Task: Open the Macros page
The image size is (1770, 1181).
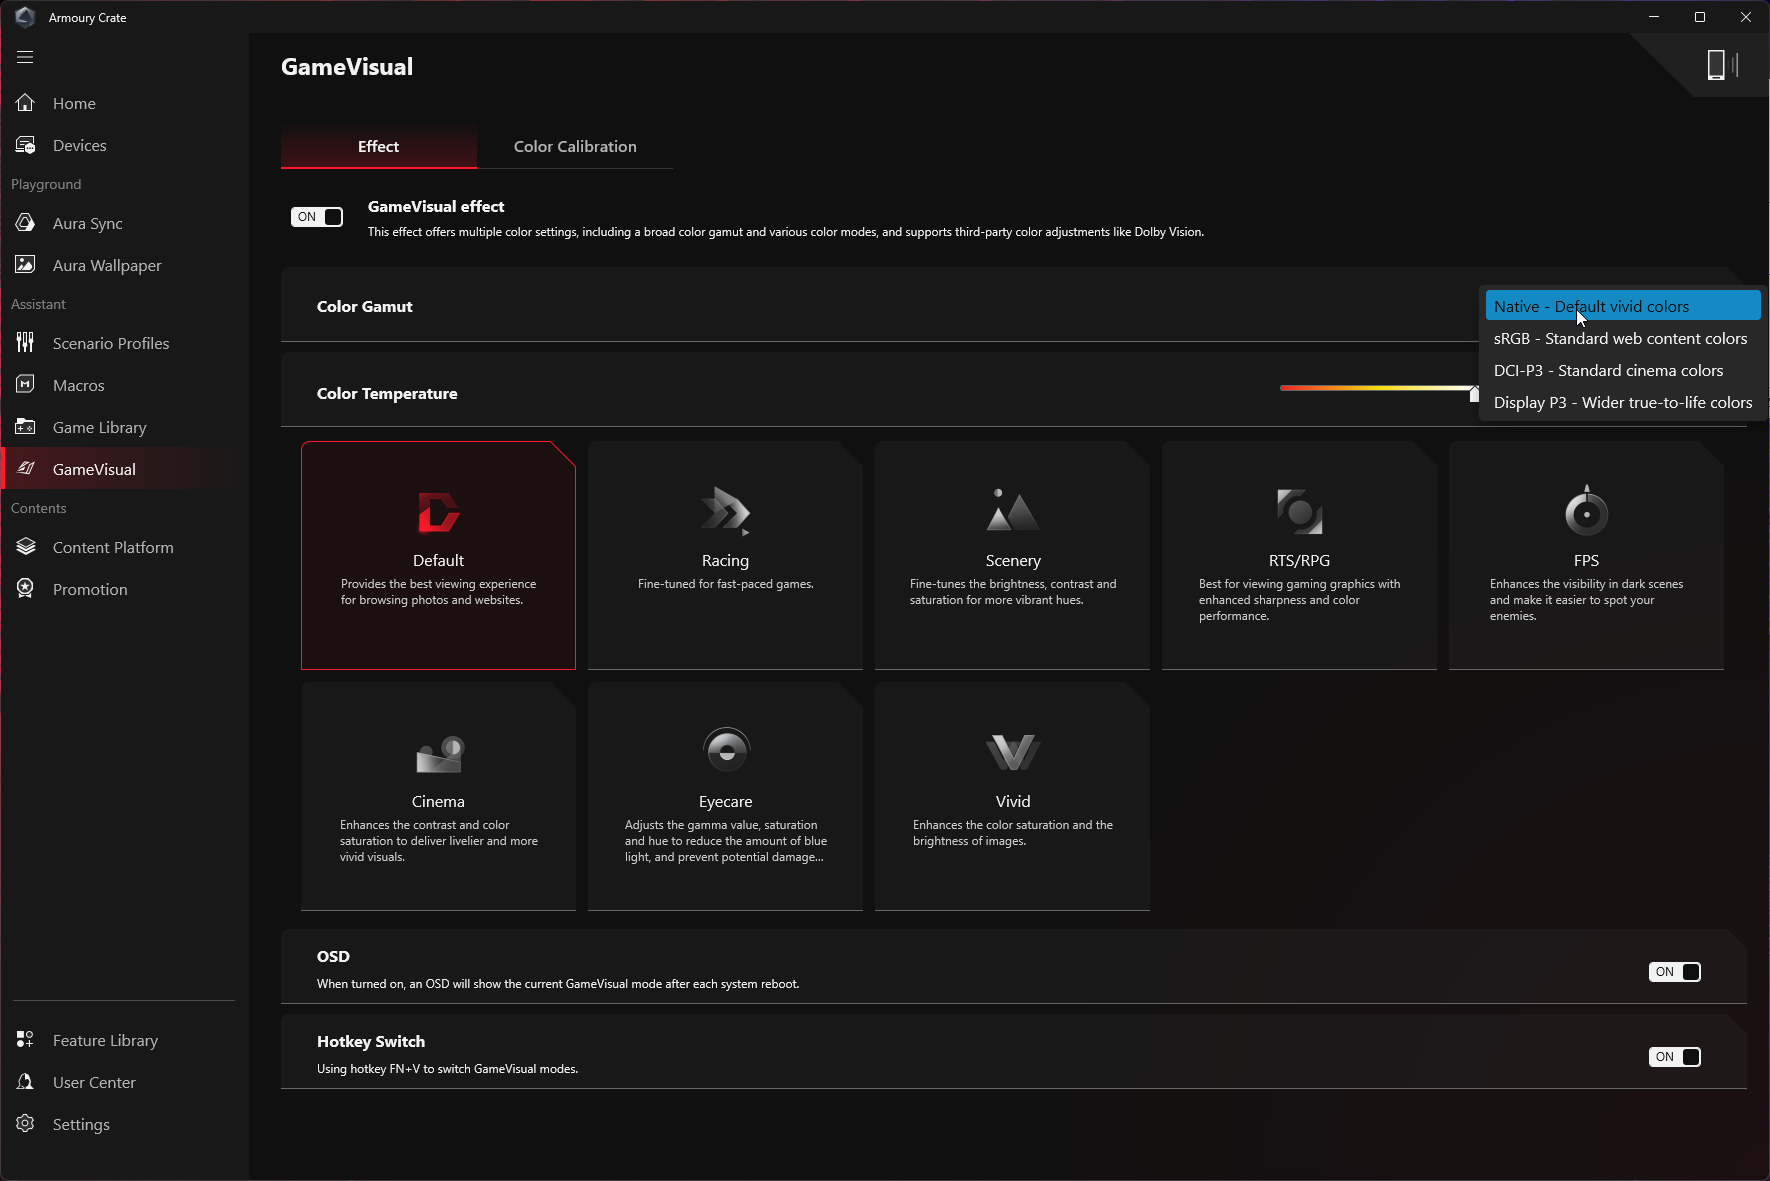Action: click(x=124, y=385)
